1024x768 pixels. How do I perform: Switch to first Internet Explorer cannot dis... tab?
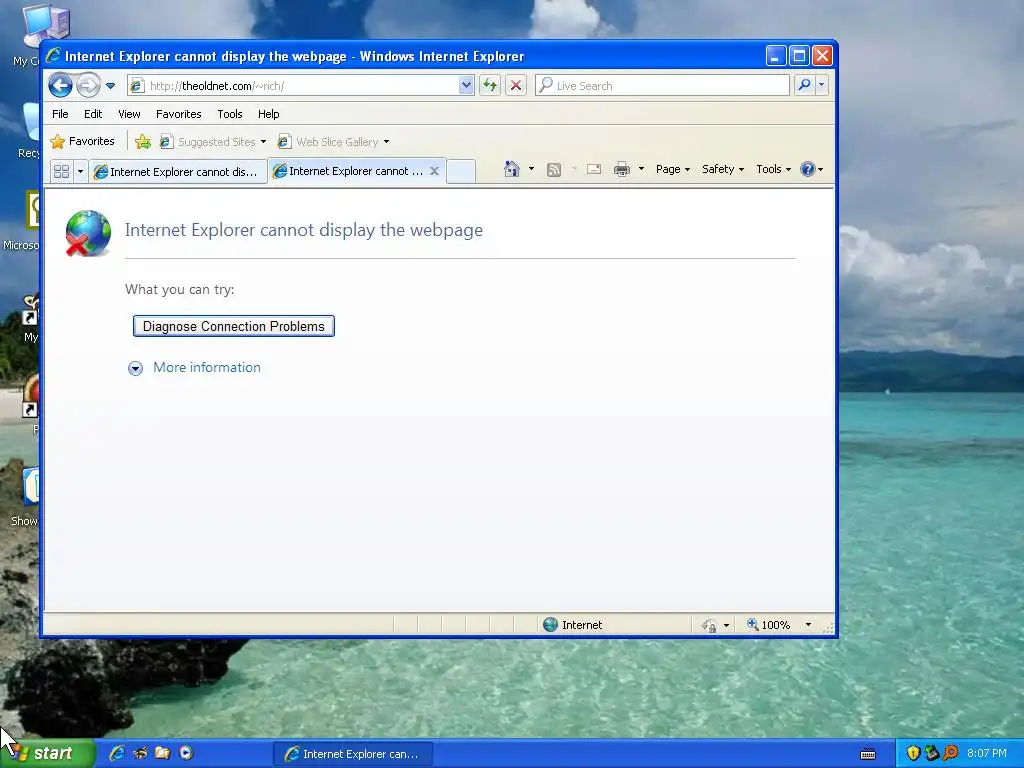click(178, 172)
